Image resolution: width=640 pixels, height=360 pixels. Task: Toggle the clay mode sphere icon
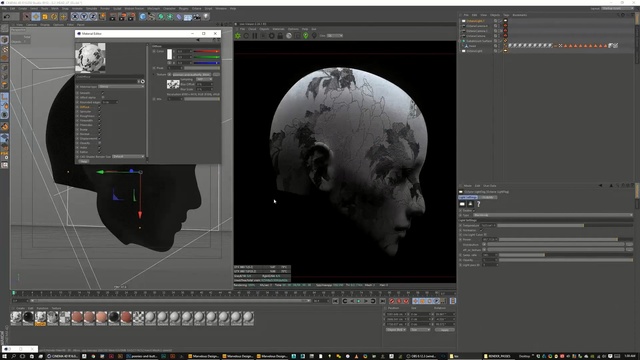(289, 36)
